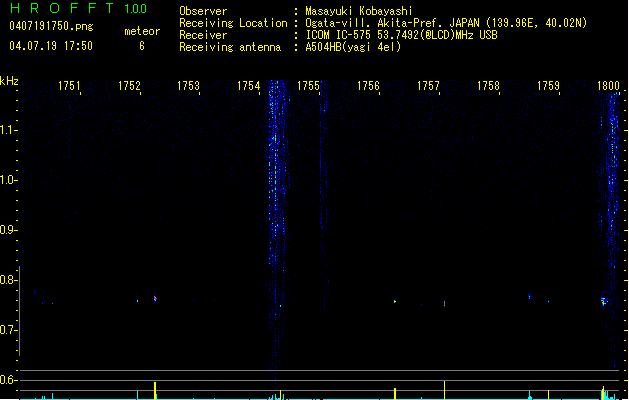Viewport: 629px width, 400px height.
Task: Click the 'Receiver' field label
Action: 203,35
